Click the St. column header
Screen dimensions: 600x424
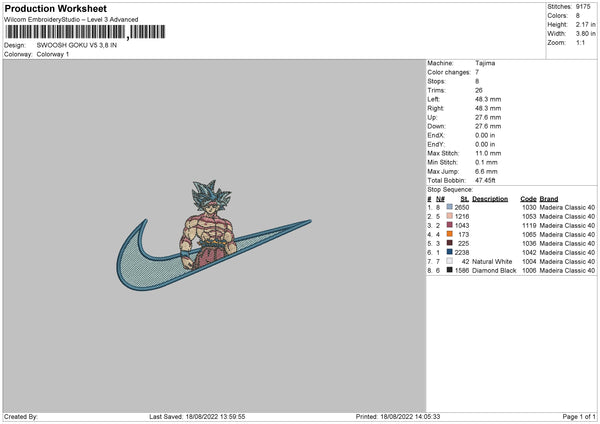[465, 199]
